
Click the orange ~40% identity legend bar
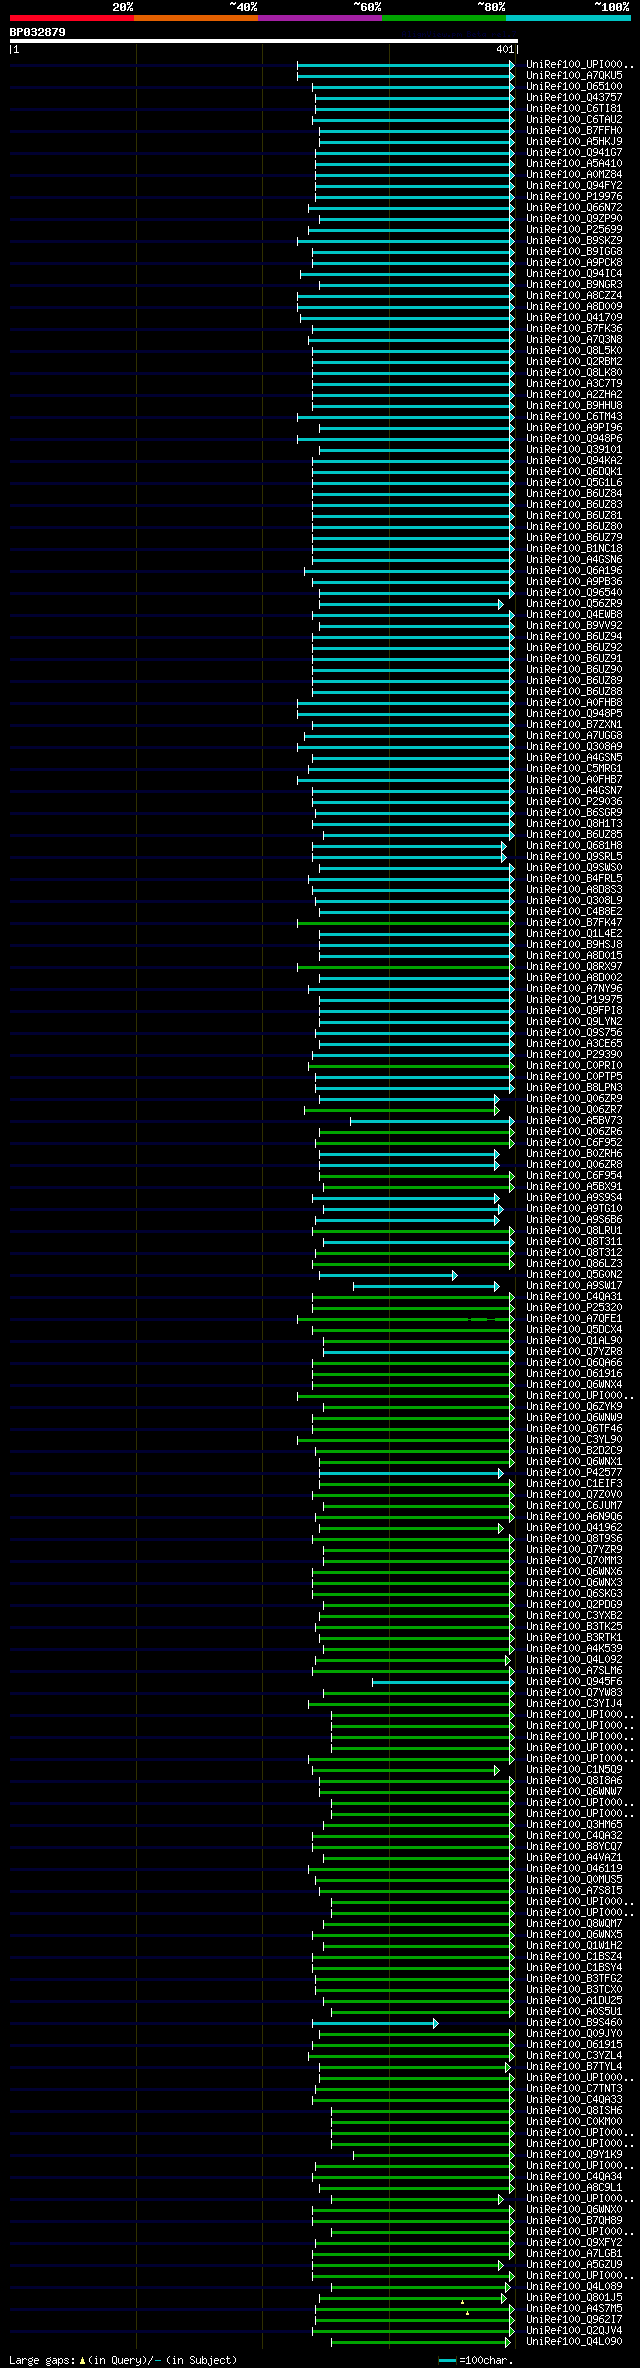tap(196, 18)
